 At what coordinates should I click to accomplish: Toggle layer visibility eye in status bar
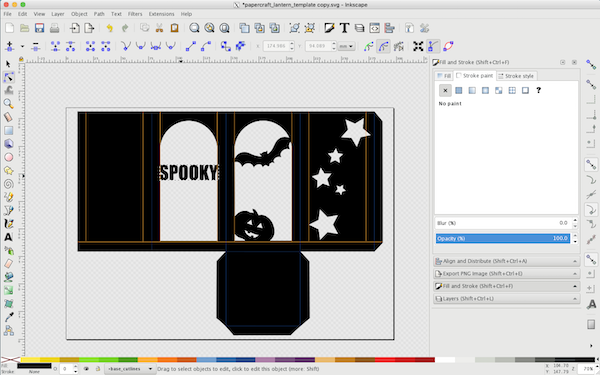pos(86,369)
